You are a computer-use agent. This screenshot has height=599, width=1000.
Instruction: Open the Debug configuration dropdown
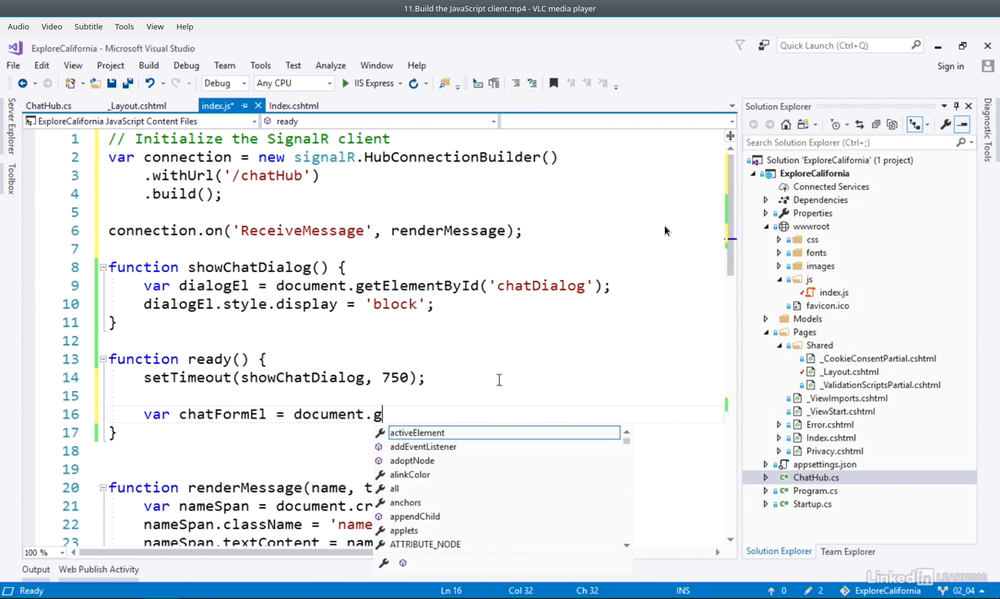tap(225, 84)
